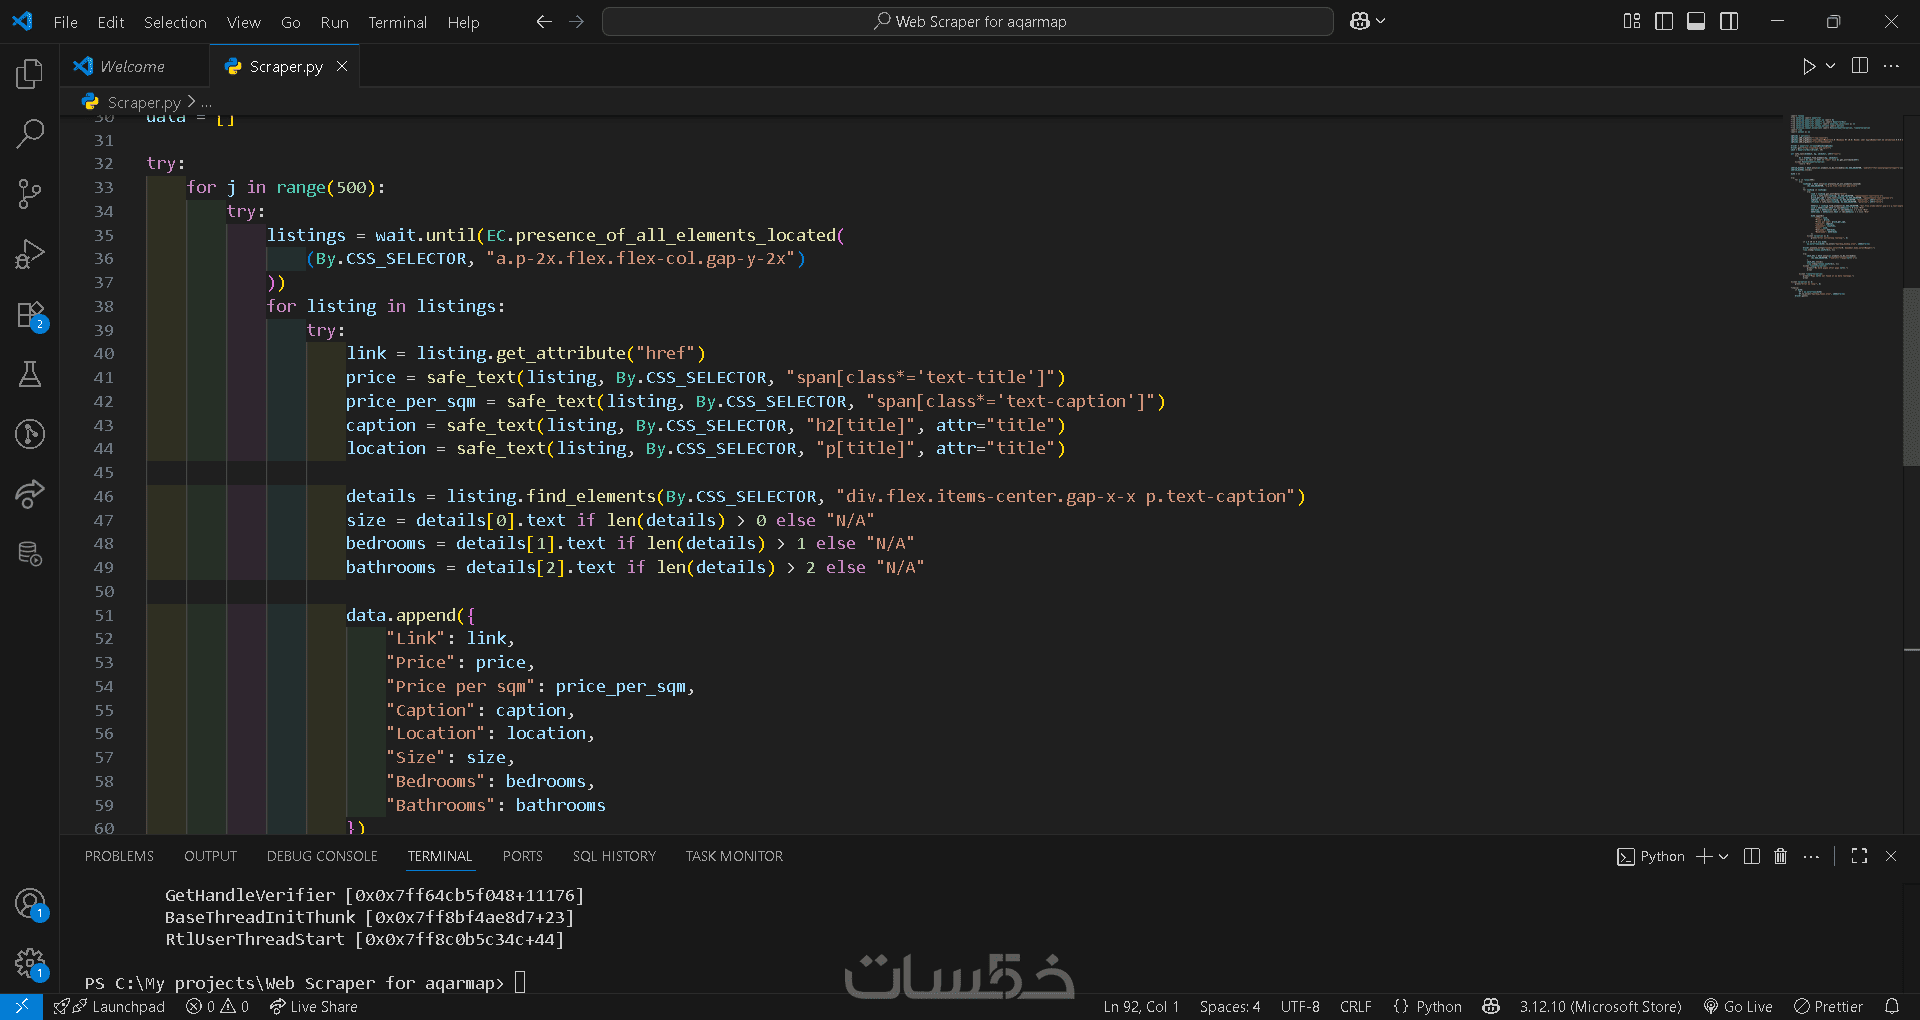Open errors and warnings count in status bar
Screen dimensions: 1920x1020
[x=217, y=1006]
